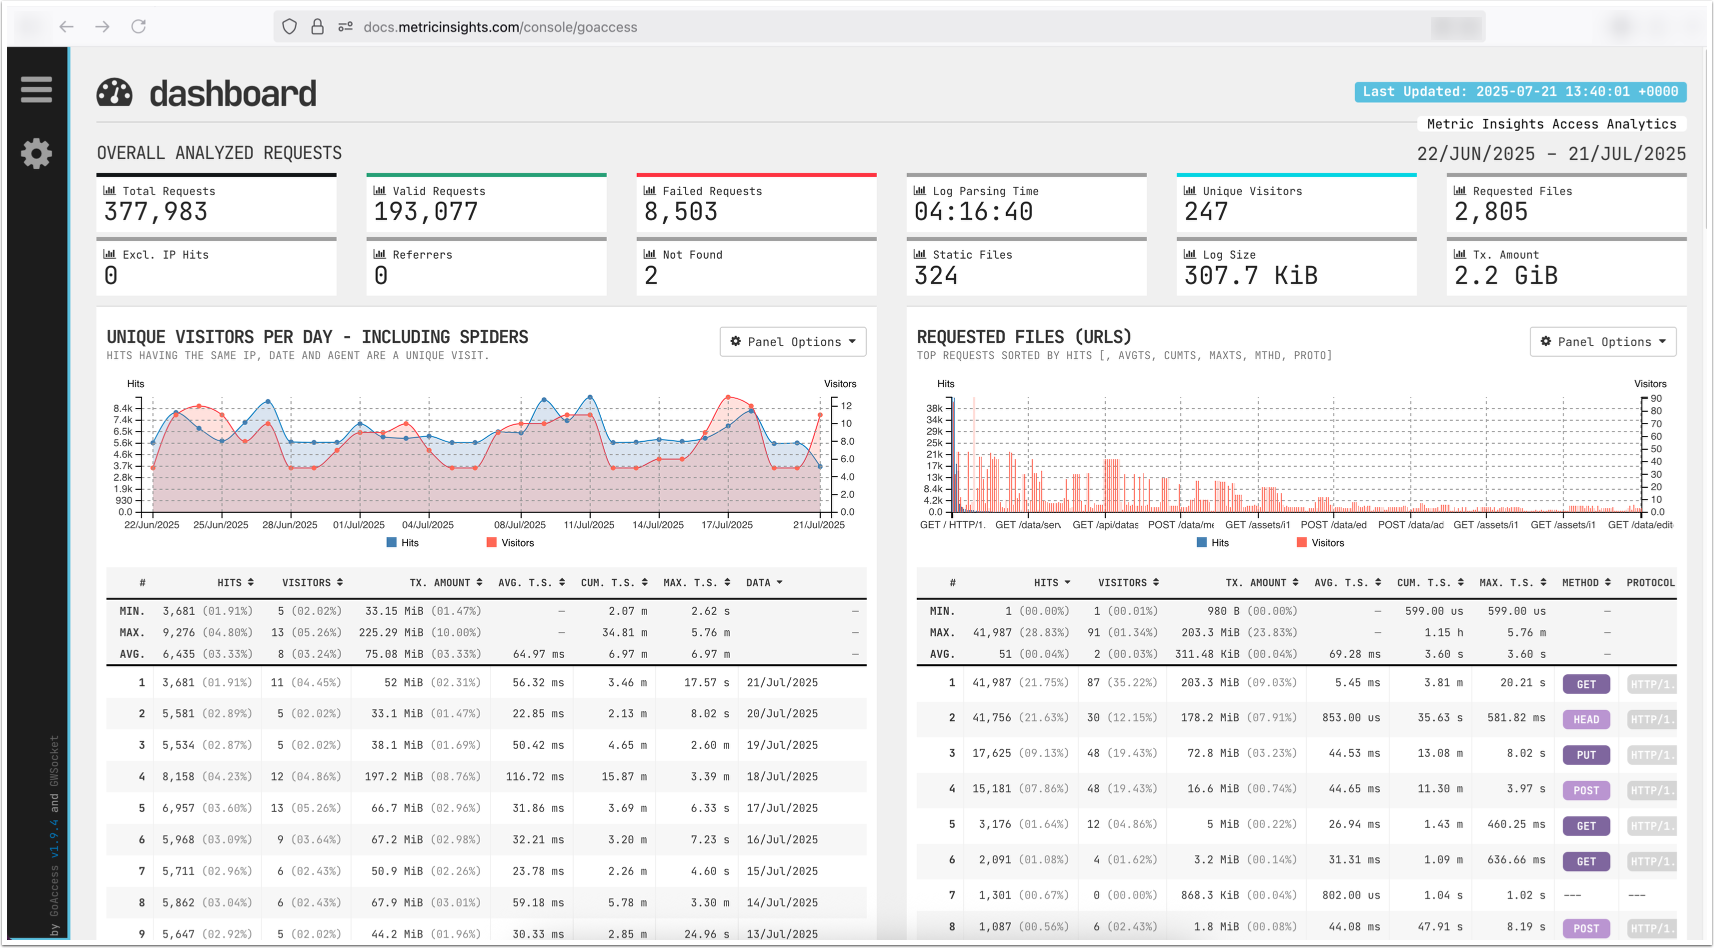The image size is (1714, 948).
Task: Open Panel Options for Unique Visitors panel
Action: click(x=793, y=342)
